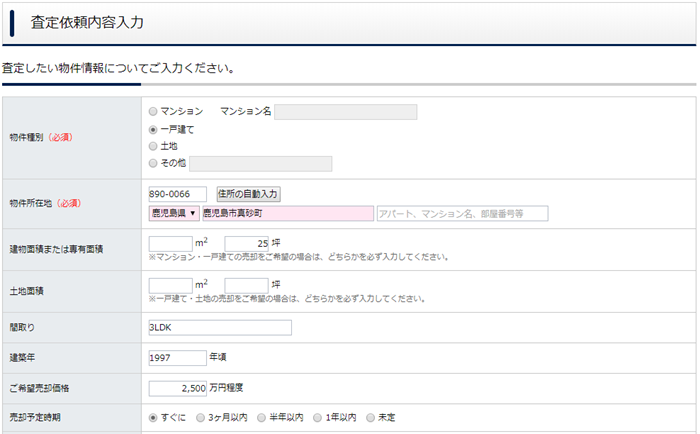Click the 売却予定時期 label
Screen dimensions: 700x434
point(35,417)
